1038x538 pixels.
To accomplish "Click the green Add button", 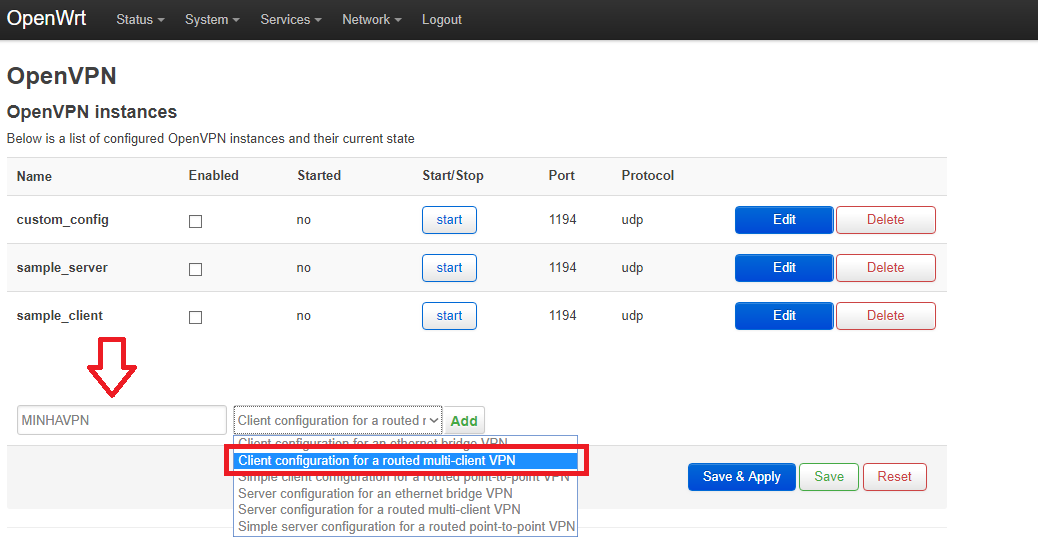I will 464,421.
